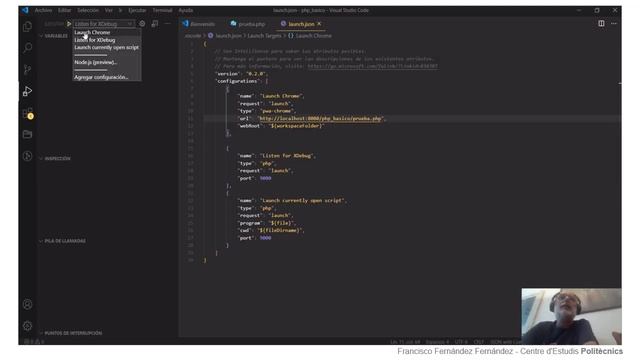Open the Ejecutar menu

pos(137,10)
